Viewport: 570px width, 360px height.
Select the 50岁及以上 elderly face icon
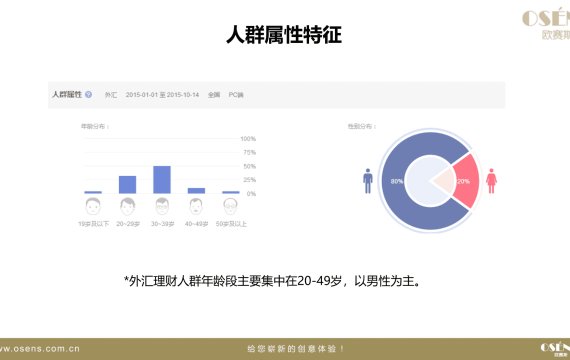click(x=231, y=206)
